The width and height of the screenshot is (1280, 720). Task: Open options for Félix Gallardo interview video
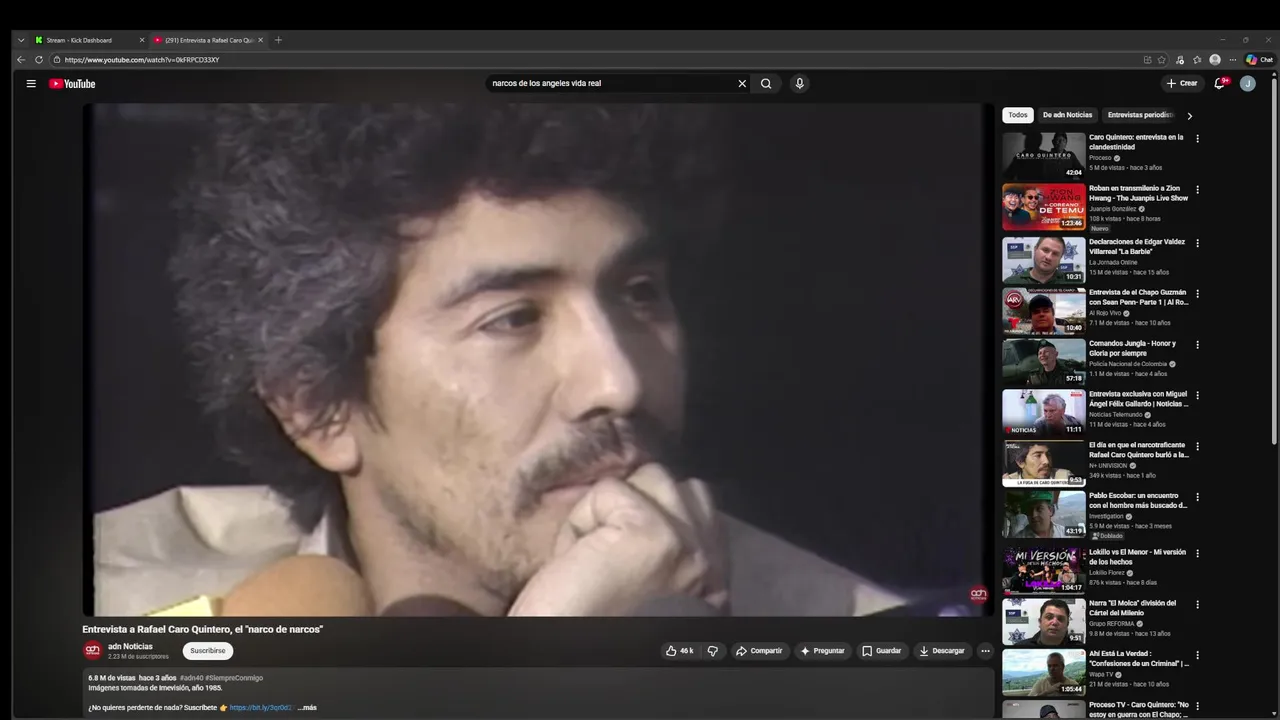[1197, 396]
